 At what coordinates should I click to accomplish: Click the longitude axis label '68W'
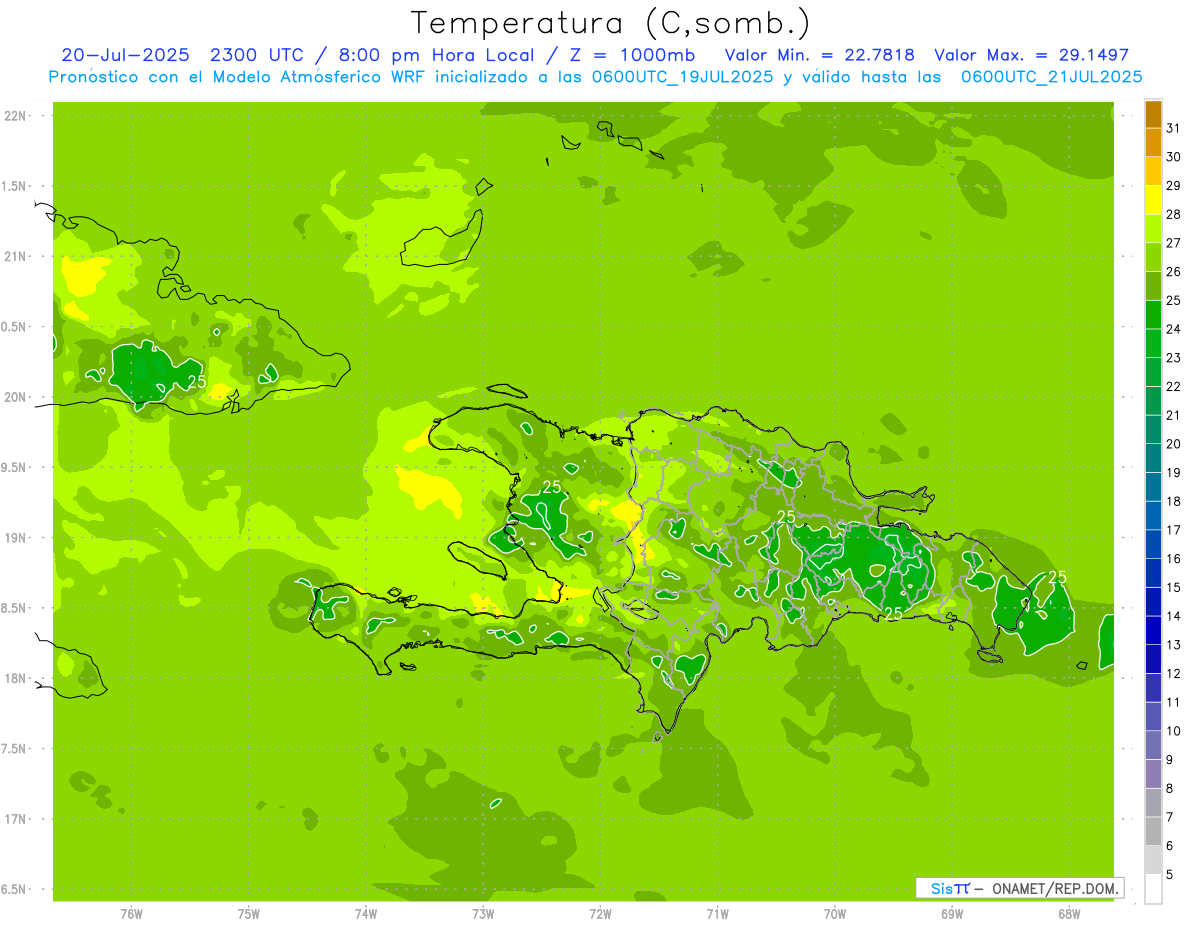[x=1069, y=914]
